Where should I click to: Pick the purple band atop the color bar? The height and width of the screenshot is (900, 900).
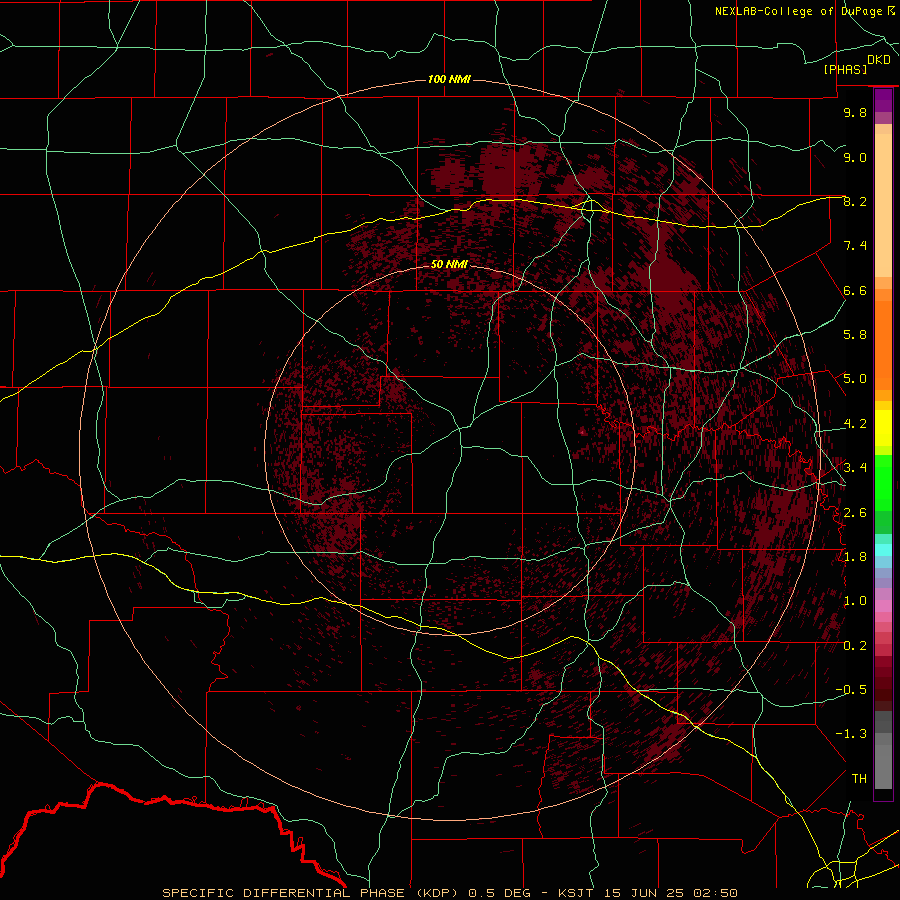click(883, 100)
